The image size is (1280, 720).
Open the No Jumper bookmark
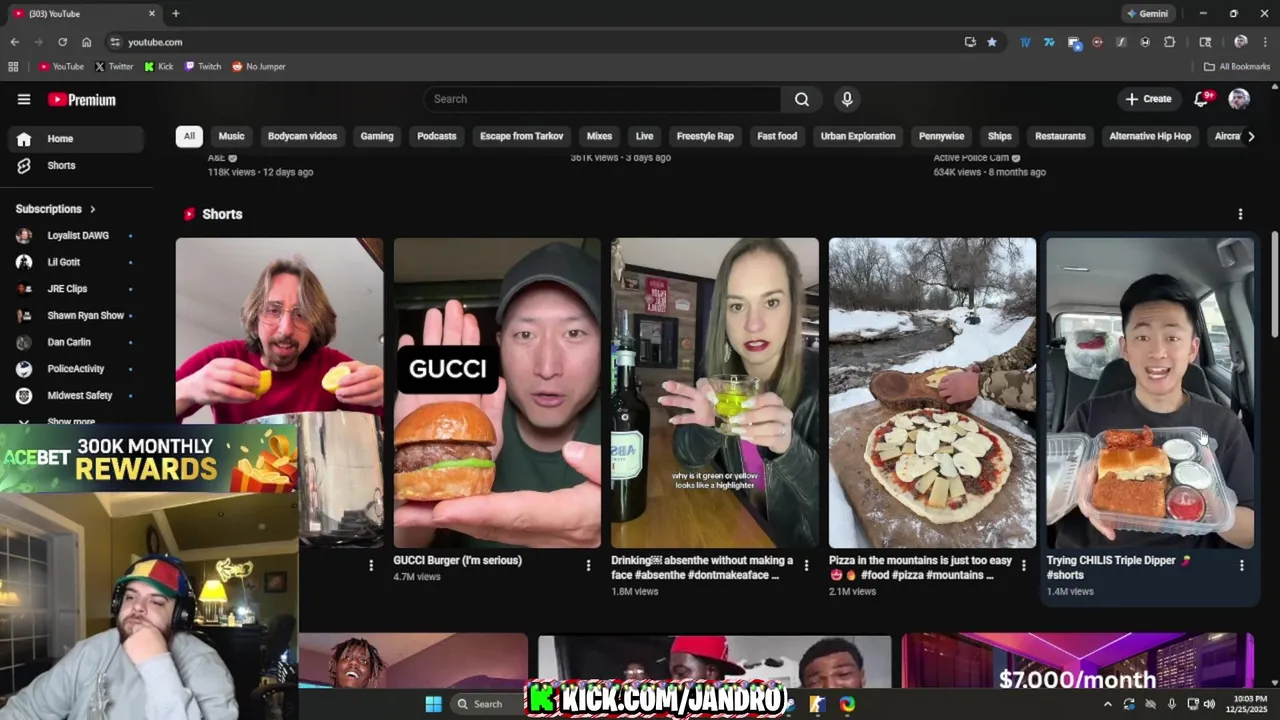259,67
